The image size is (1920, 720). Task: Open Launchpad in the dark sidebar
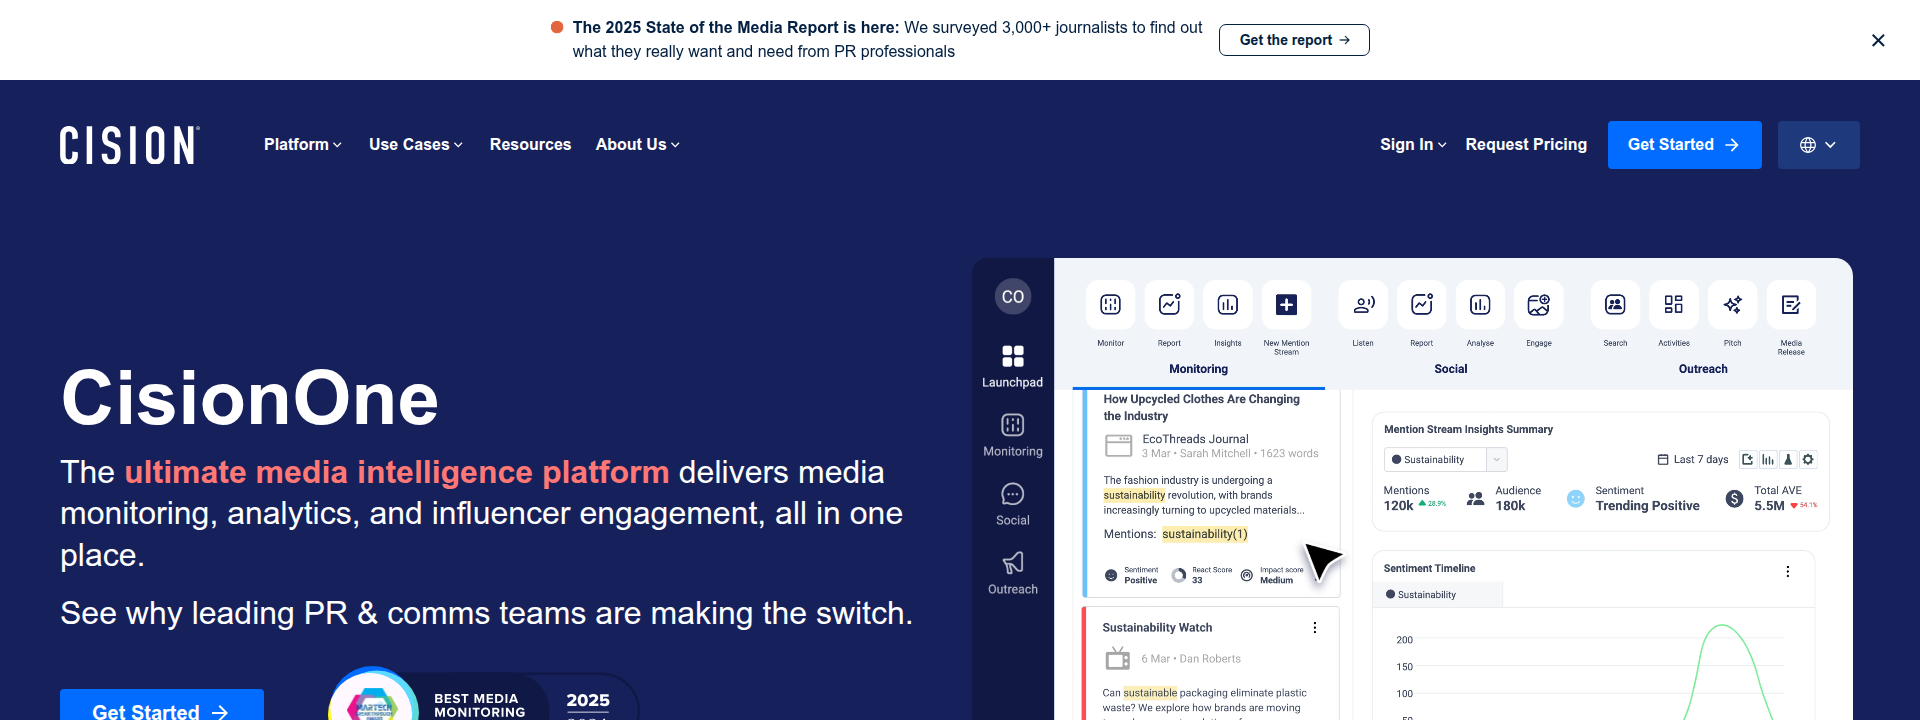click(x=1013, y=366)
